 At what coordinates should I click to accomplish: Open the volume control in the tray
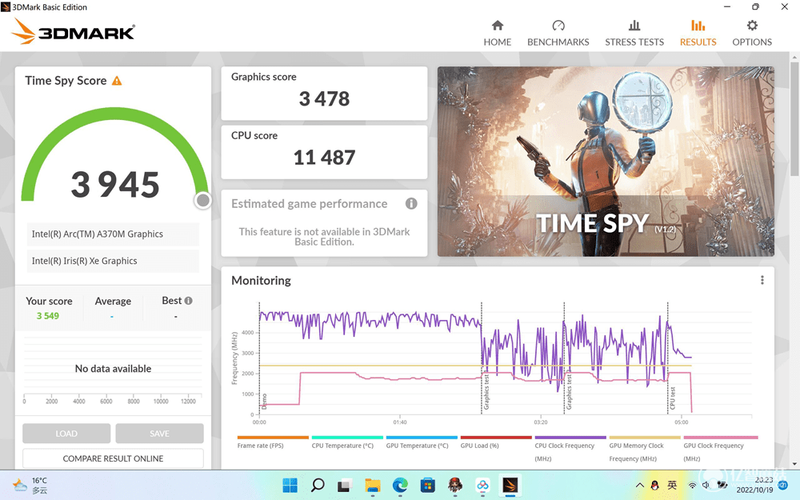point(706,485)
